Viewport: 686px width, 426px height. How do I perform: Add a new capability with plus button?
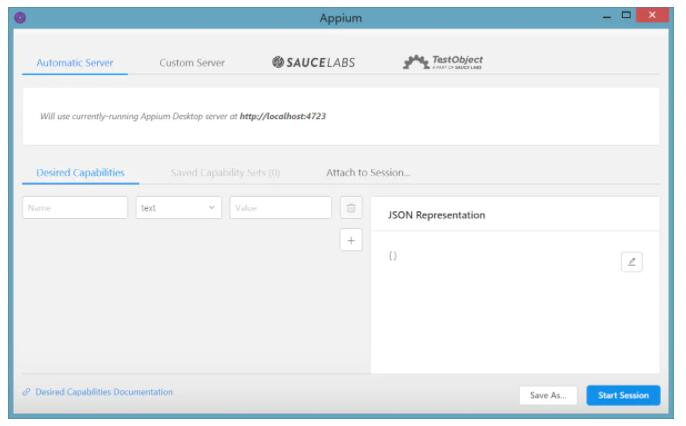tap(351, 240)
